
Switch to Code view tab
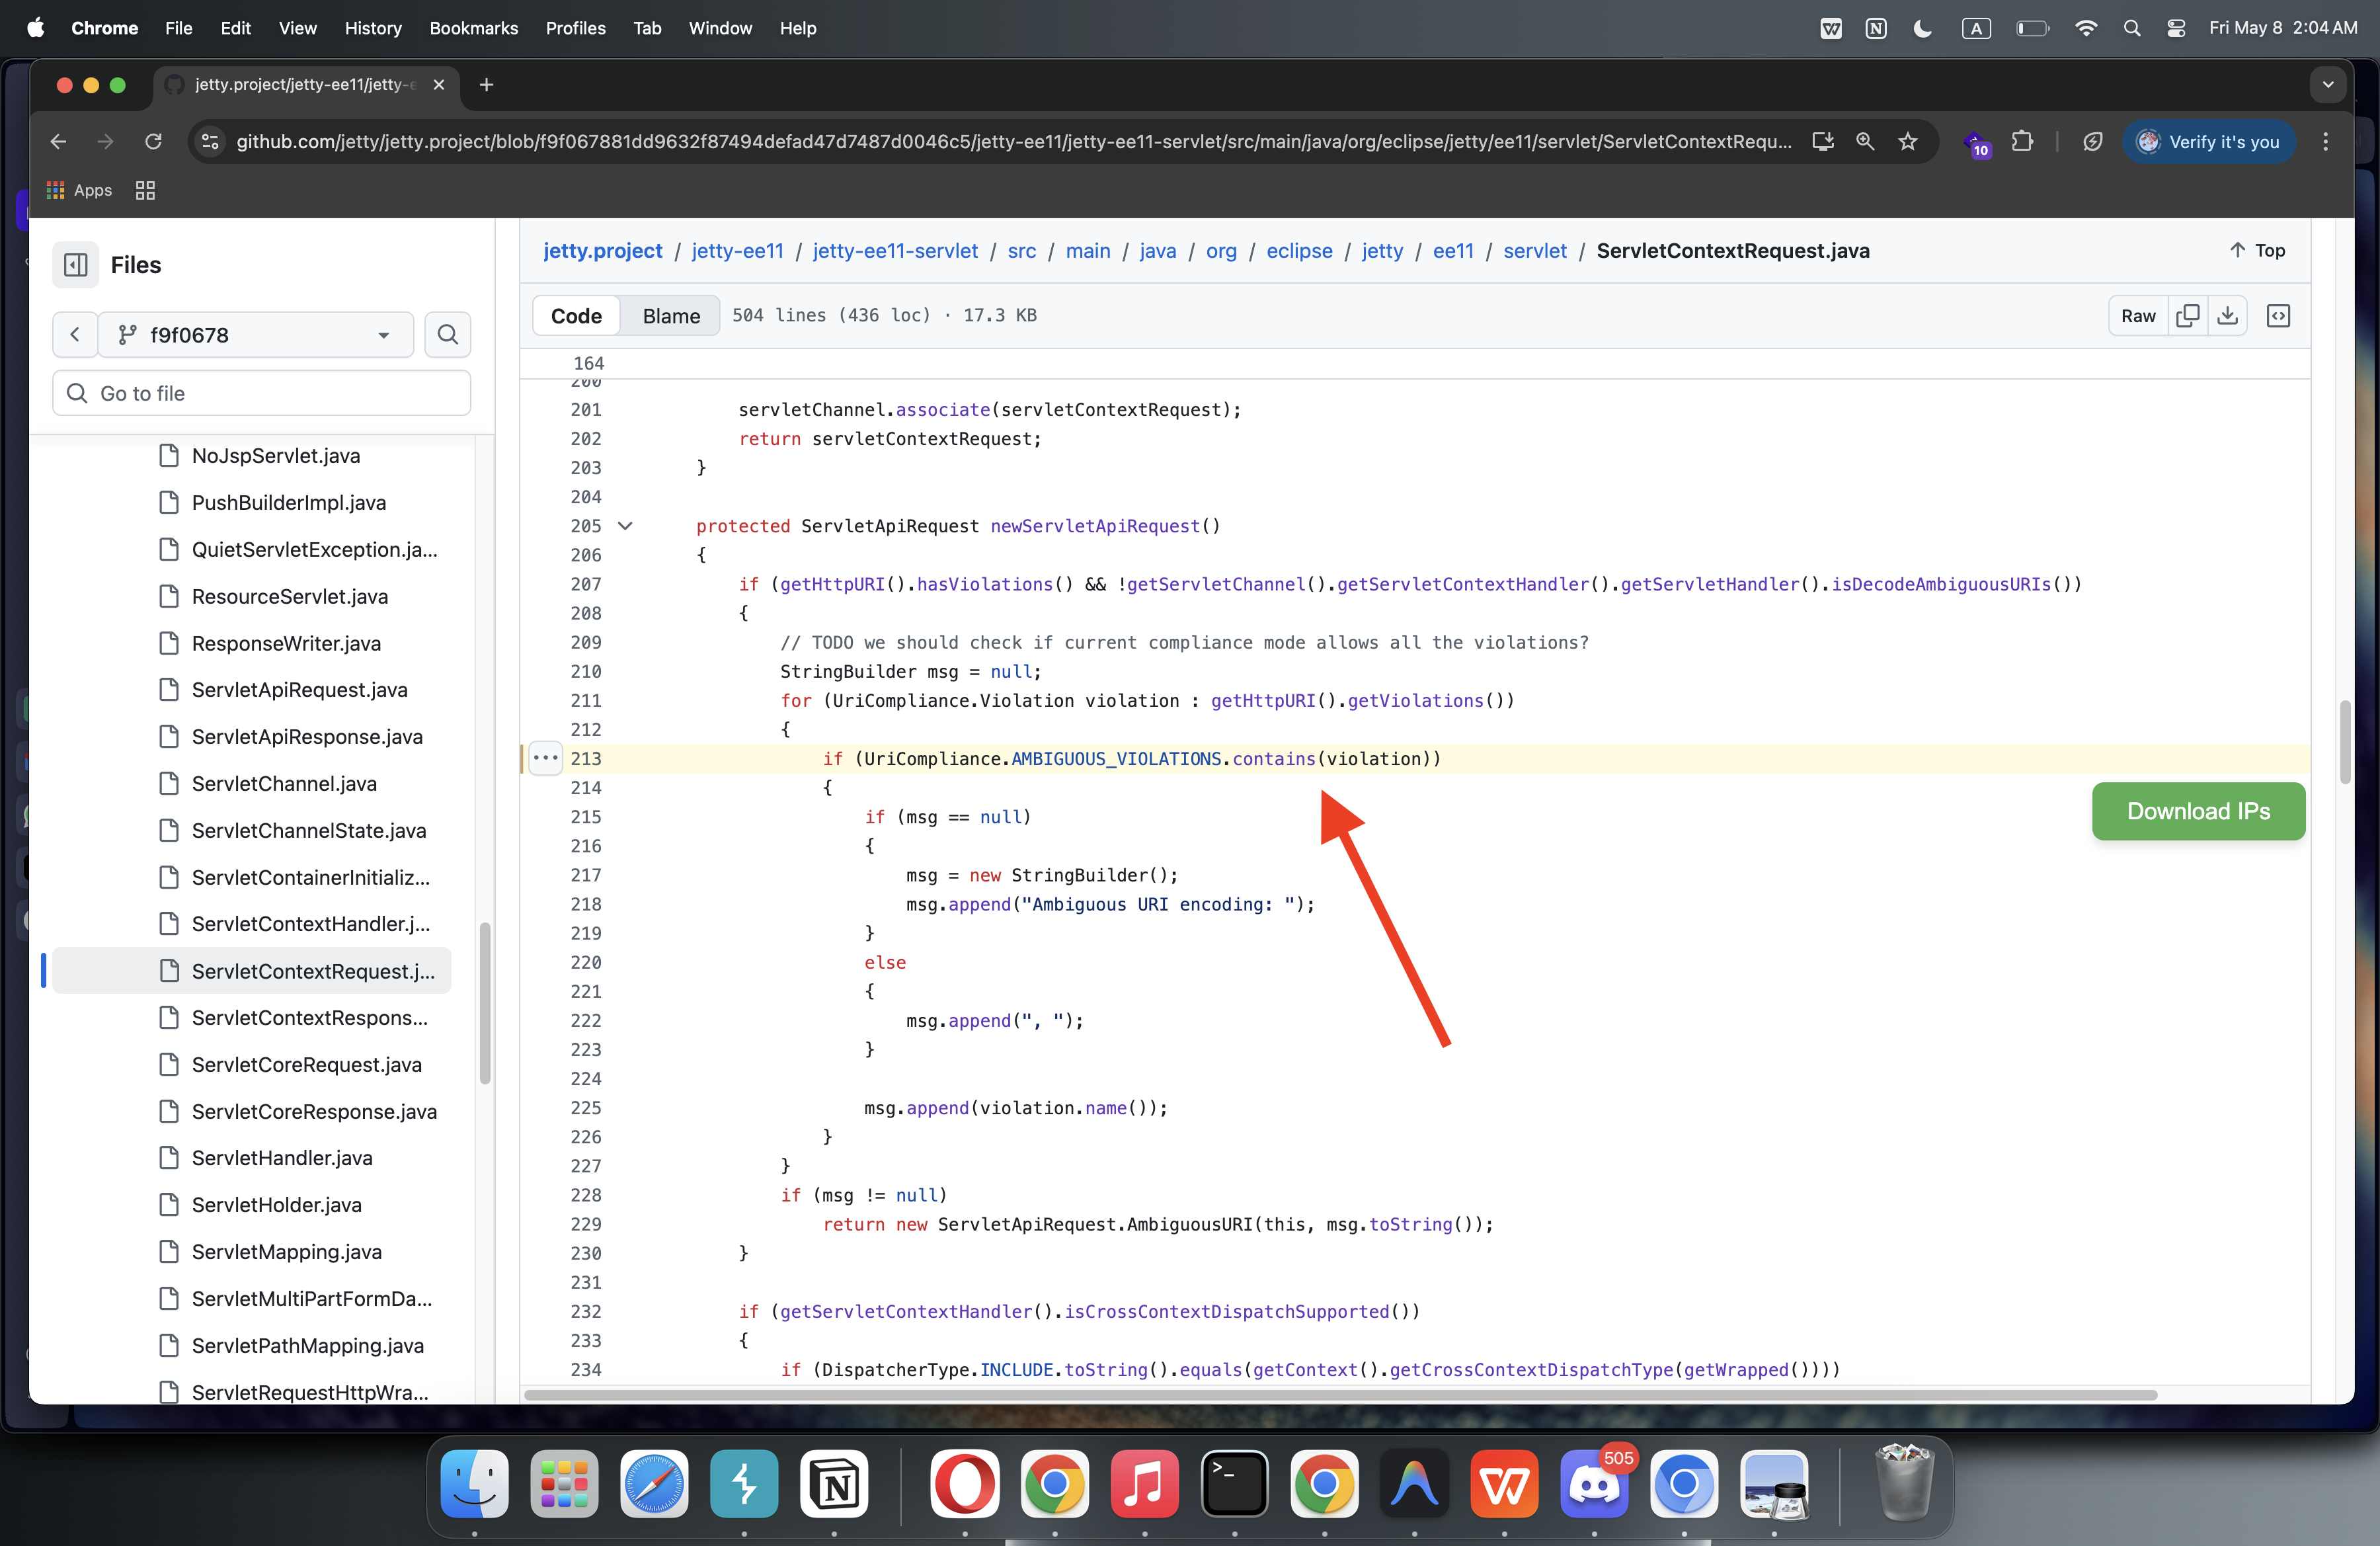(576, 316)
